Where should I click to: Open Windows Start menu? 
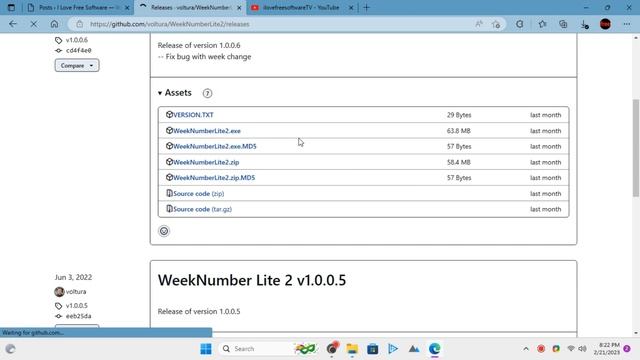[206, 349]
